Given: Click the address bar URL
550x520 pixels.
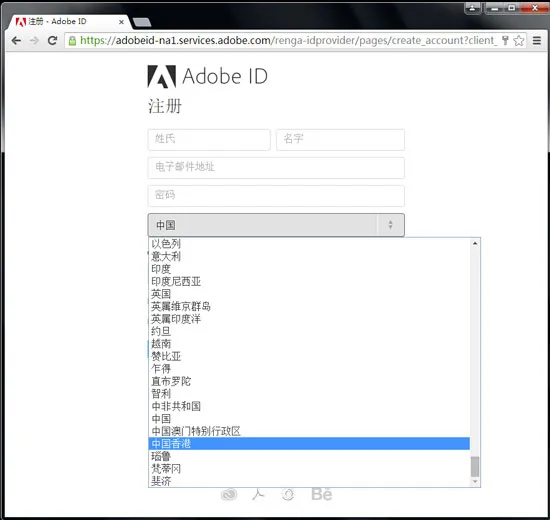Looking at the screenshot, I should [x=288, y=41].
